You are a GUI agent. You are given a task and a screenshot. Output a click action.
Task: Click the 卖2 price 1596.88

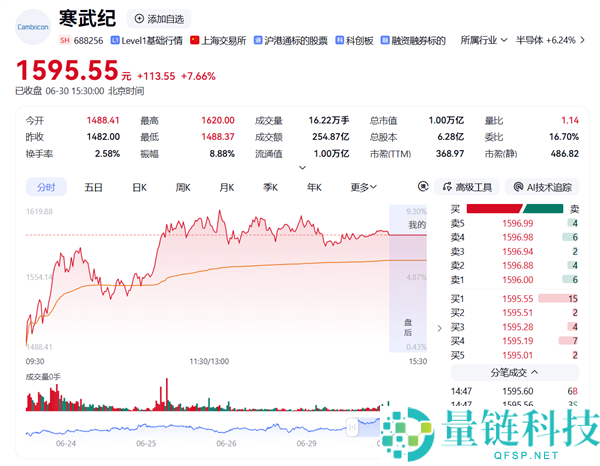tap(518, 266)
